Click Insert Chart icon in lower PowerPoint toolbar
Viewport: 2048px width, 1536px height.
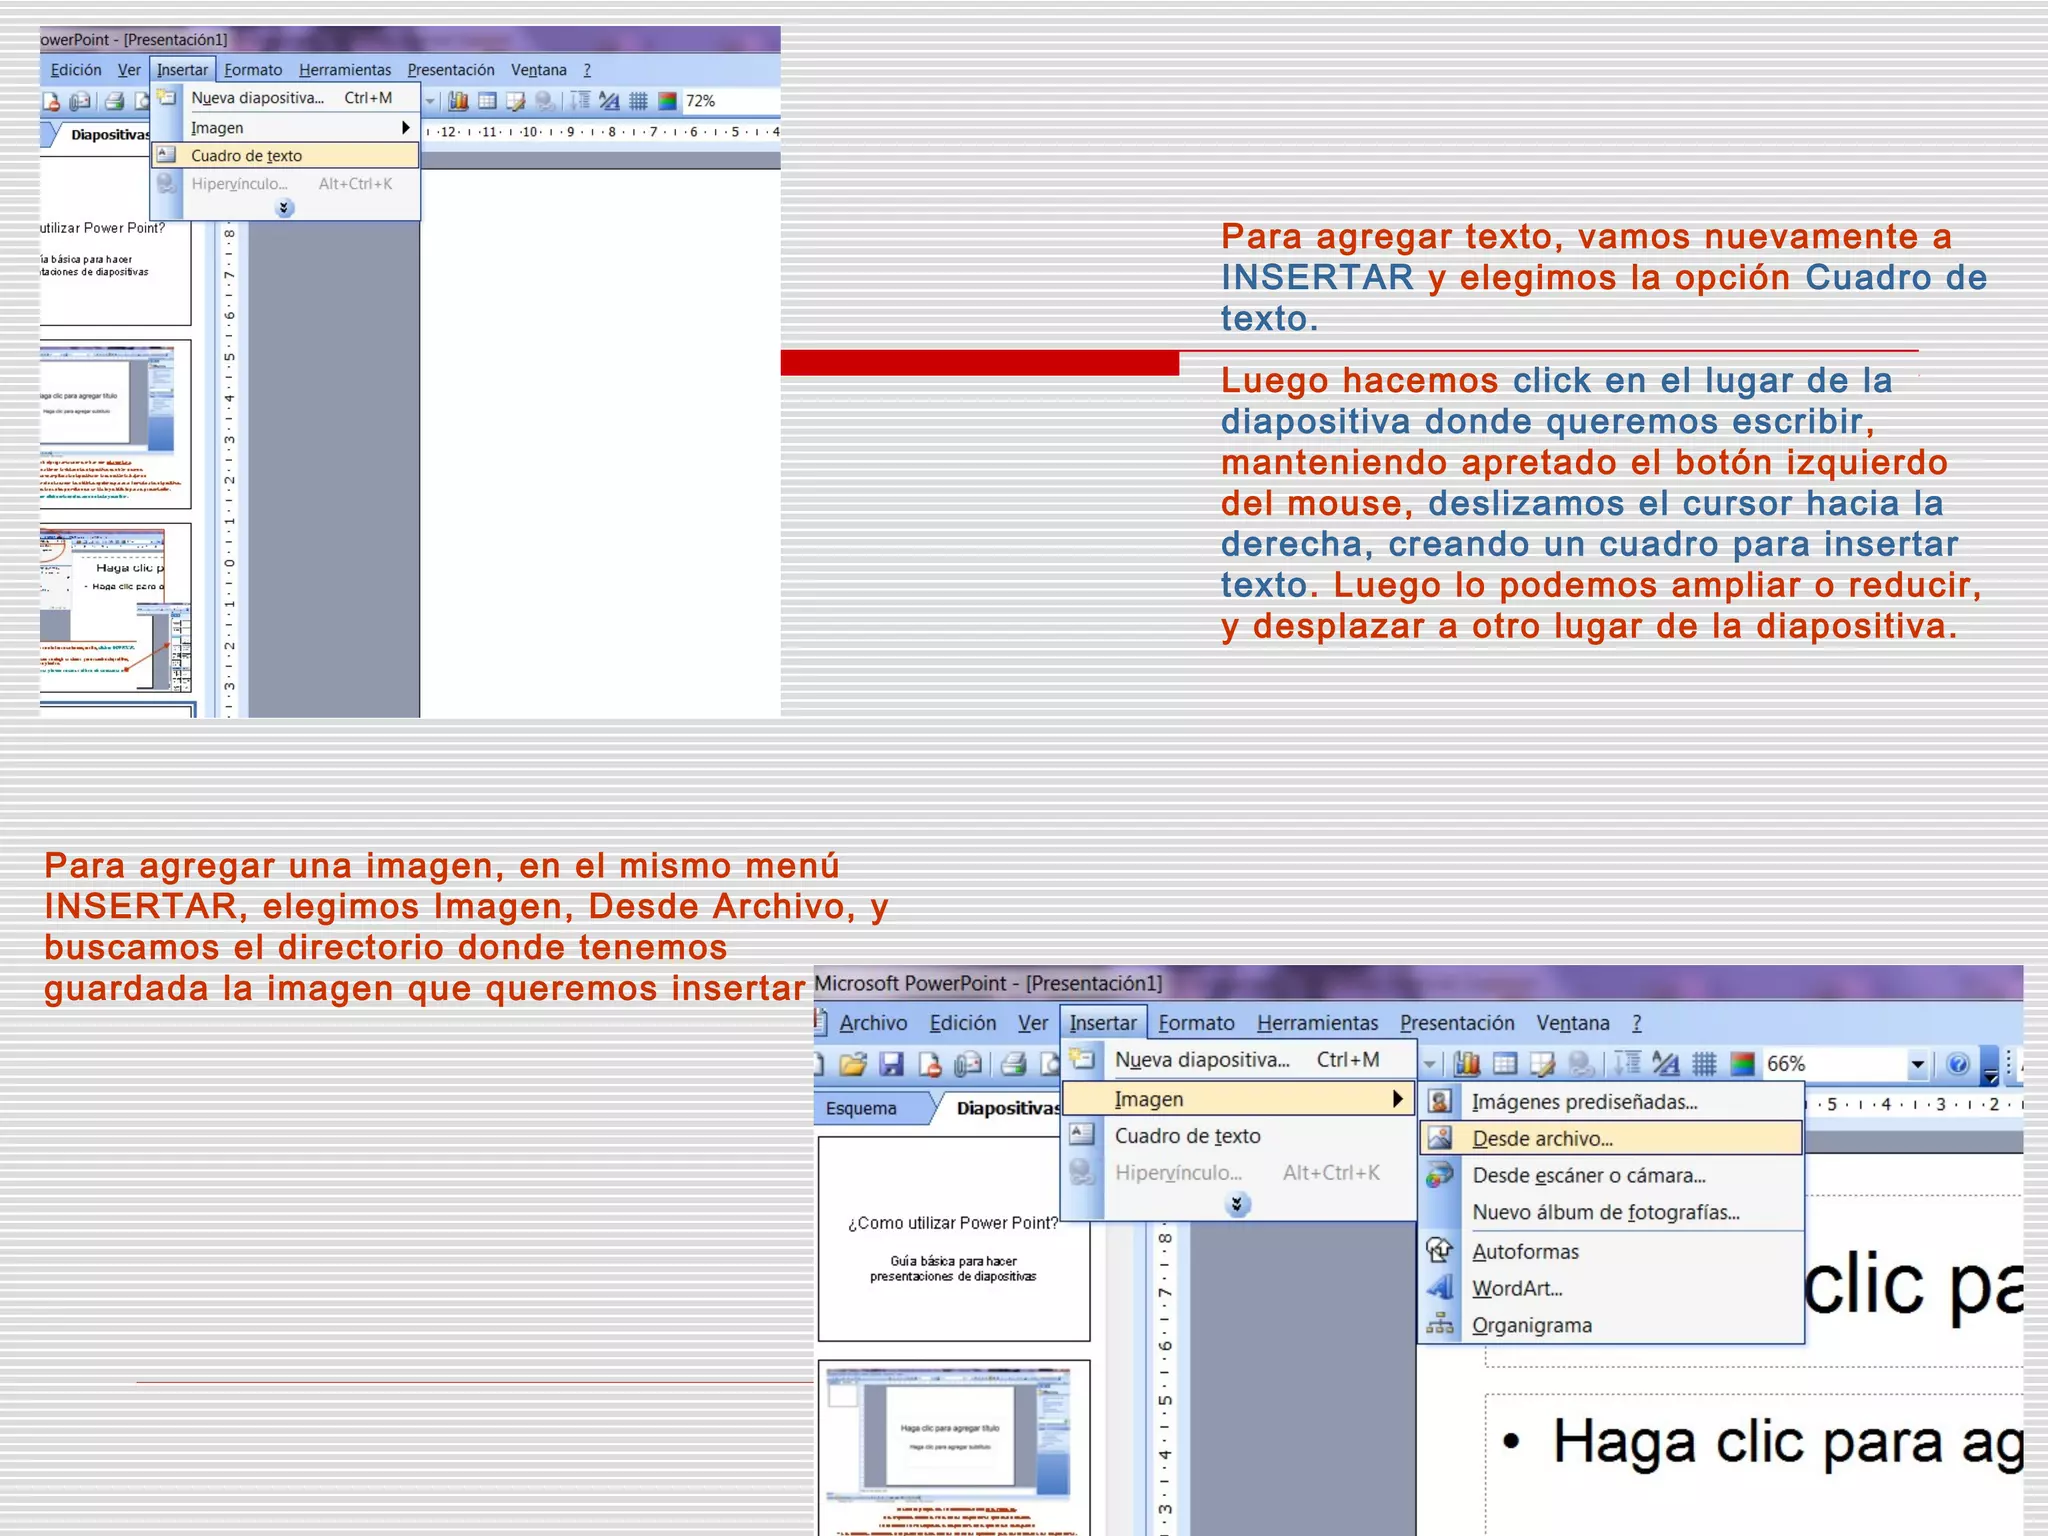coord(1467,1064)
